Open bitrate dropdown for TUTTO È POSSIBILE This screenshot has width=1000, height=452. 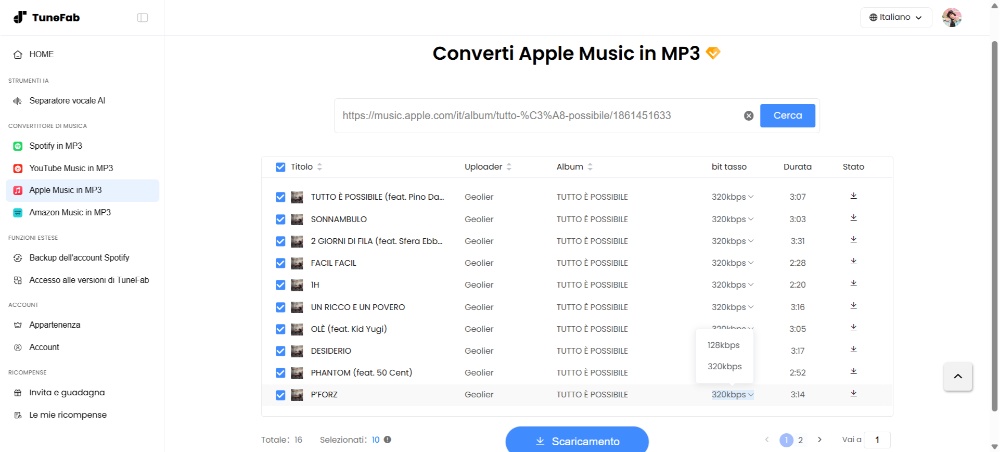click(x=733, y=197)
